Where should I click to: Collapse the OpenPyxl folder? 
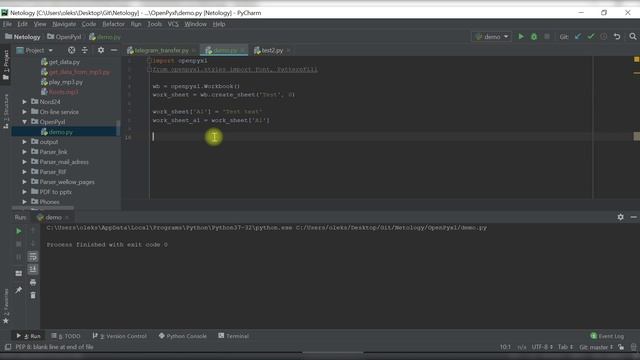tap(24, 122)
